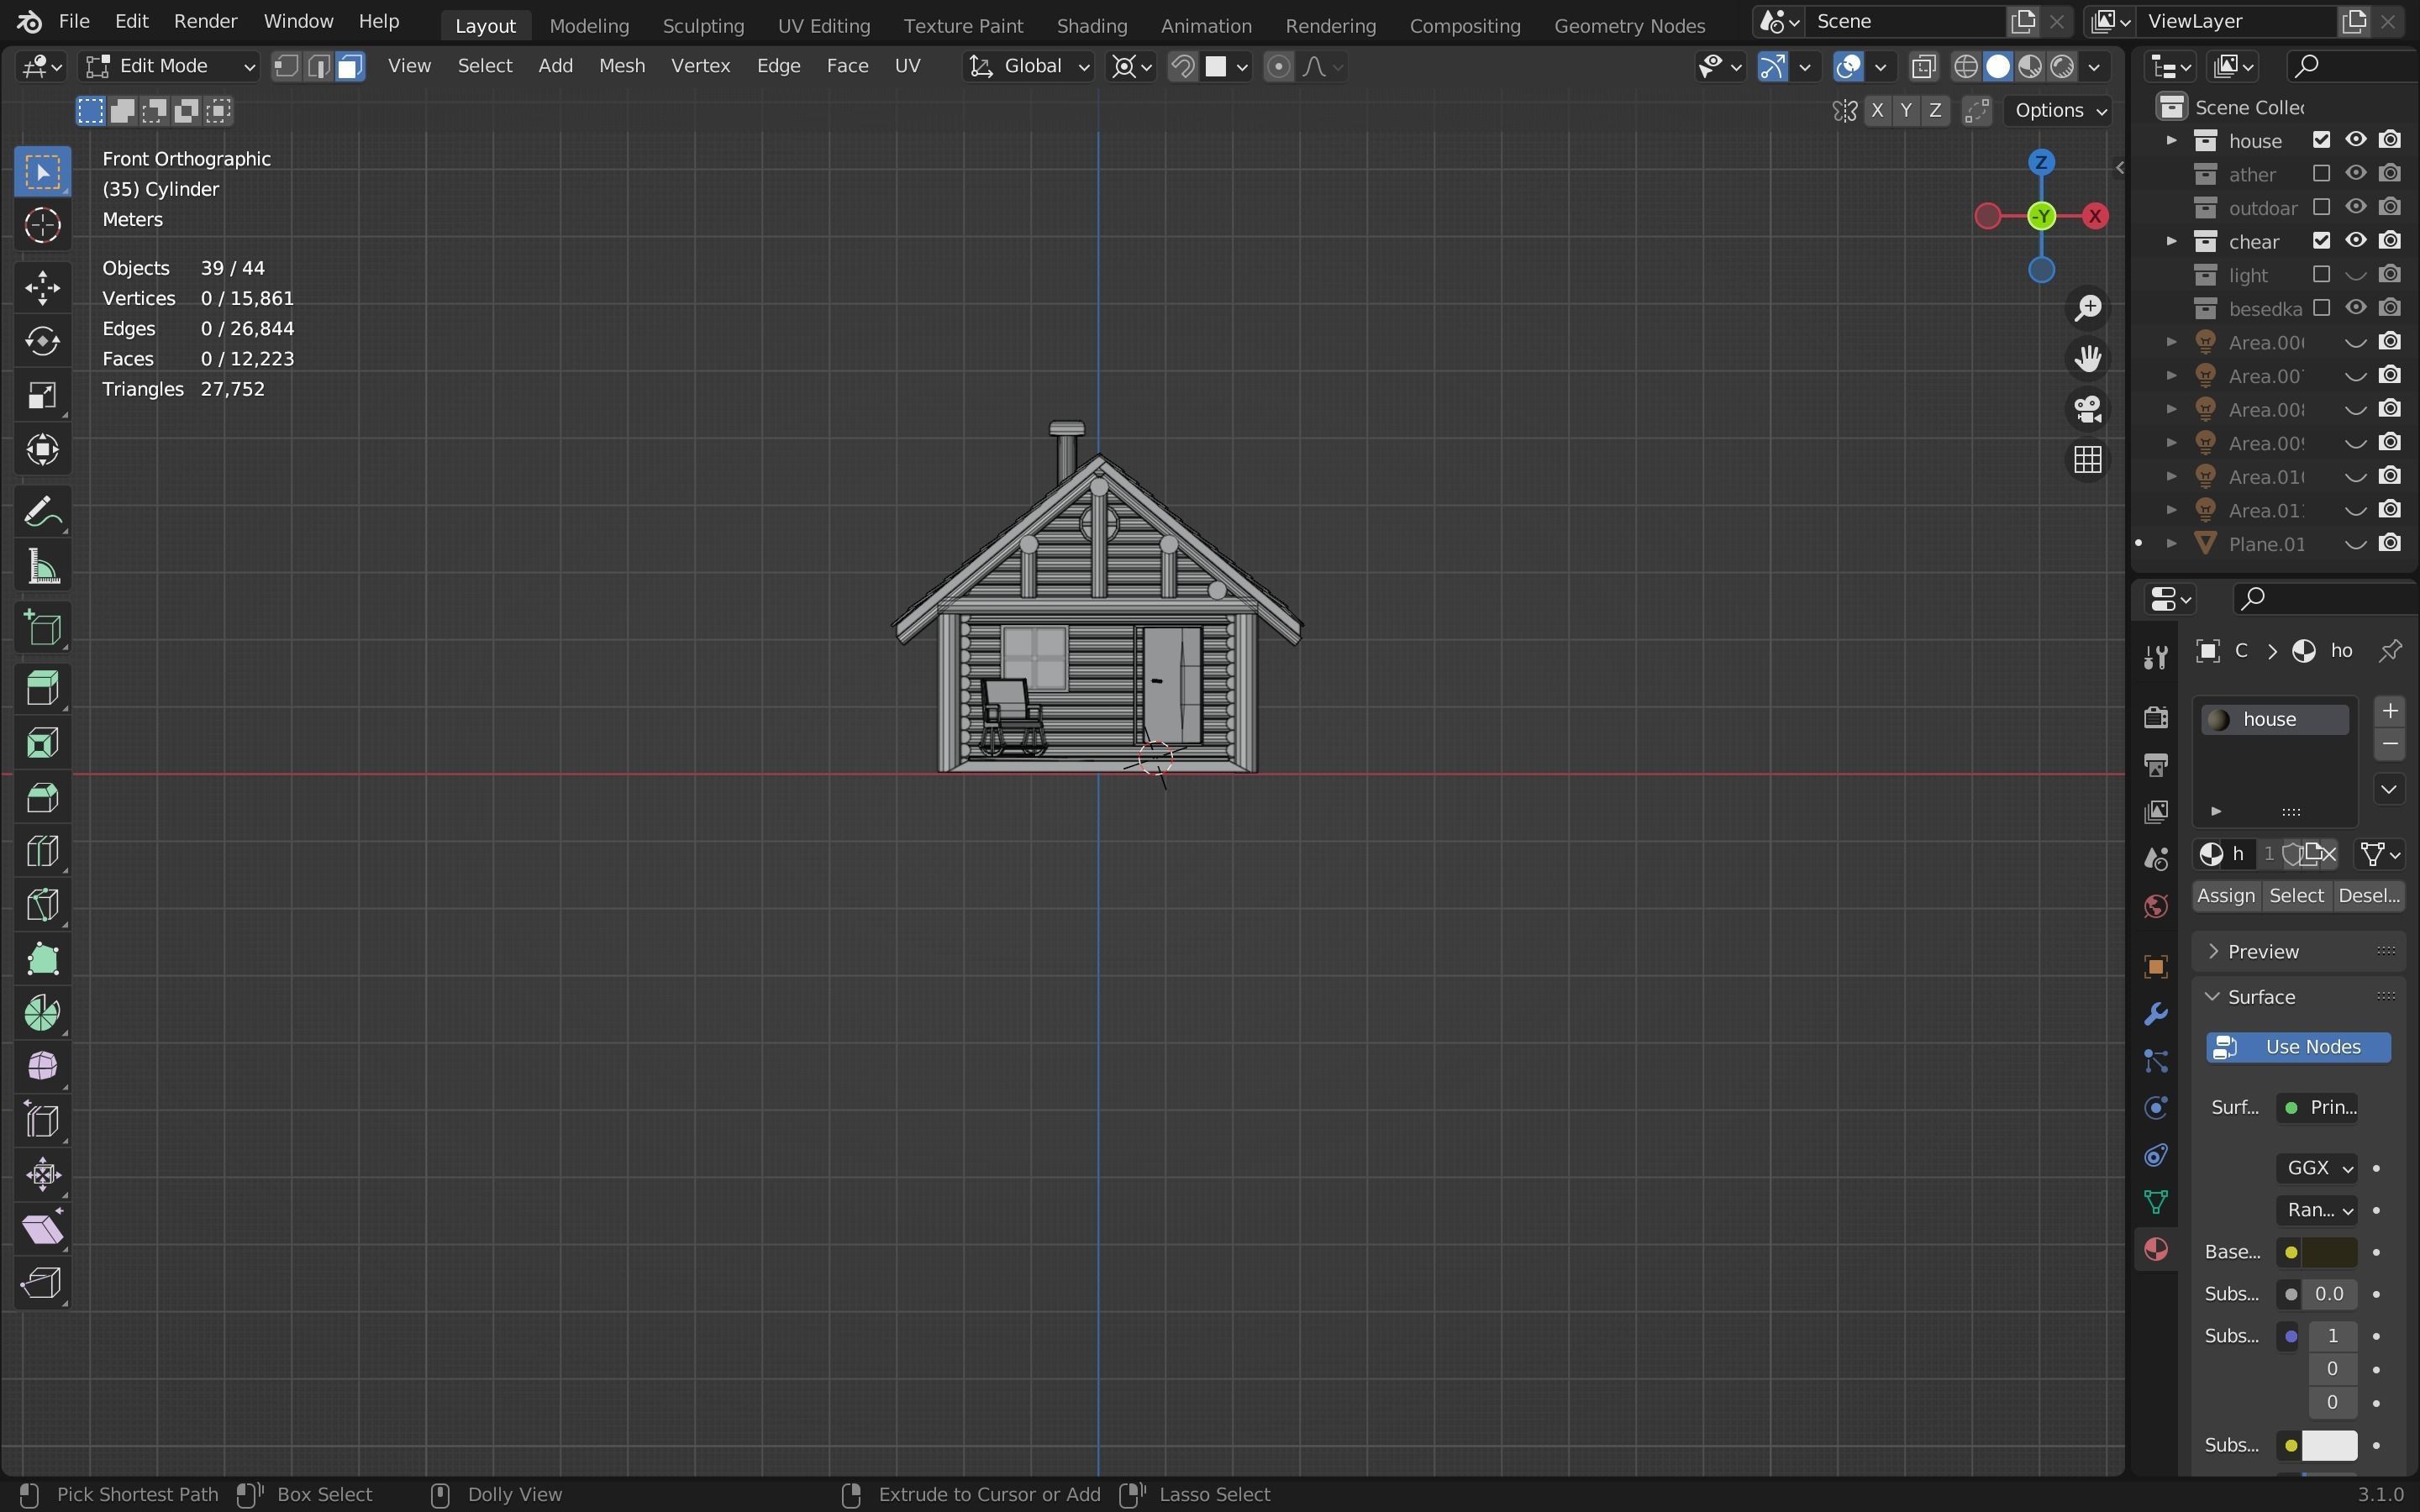Select the Spin tool
This screenshot has width=2420, height=1512.
(42, 1013)
